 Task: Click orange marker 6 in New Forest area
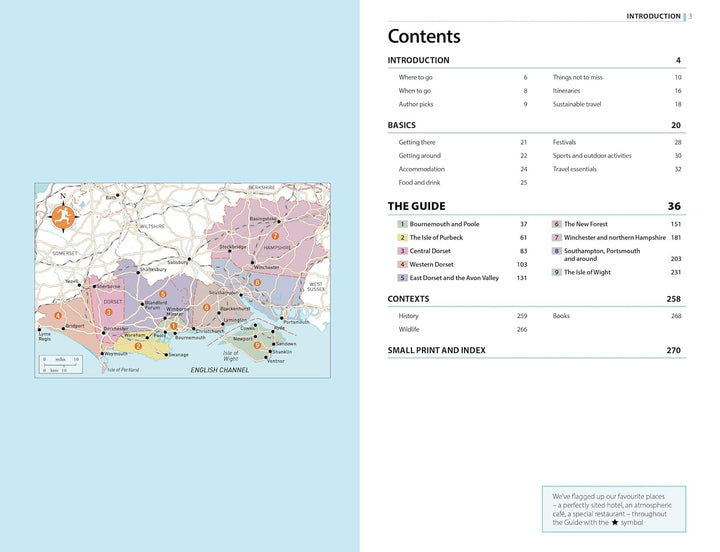(207, 307)
